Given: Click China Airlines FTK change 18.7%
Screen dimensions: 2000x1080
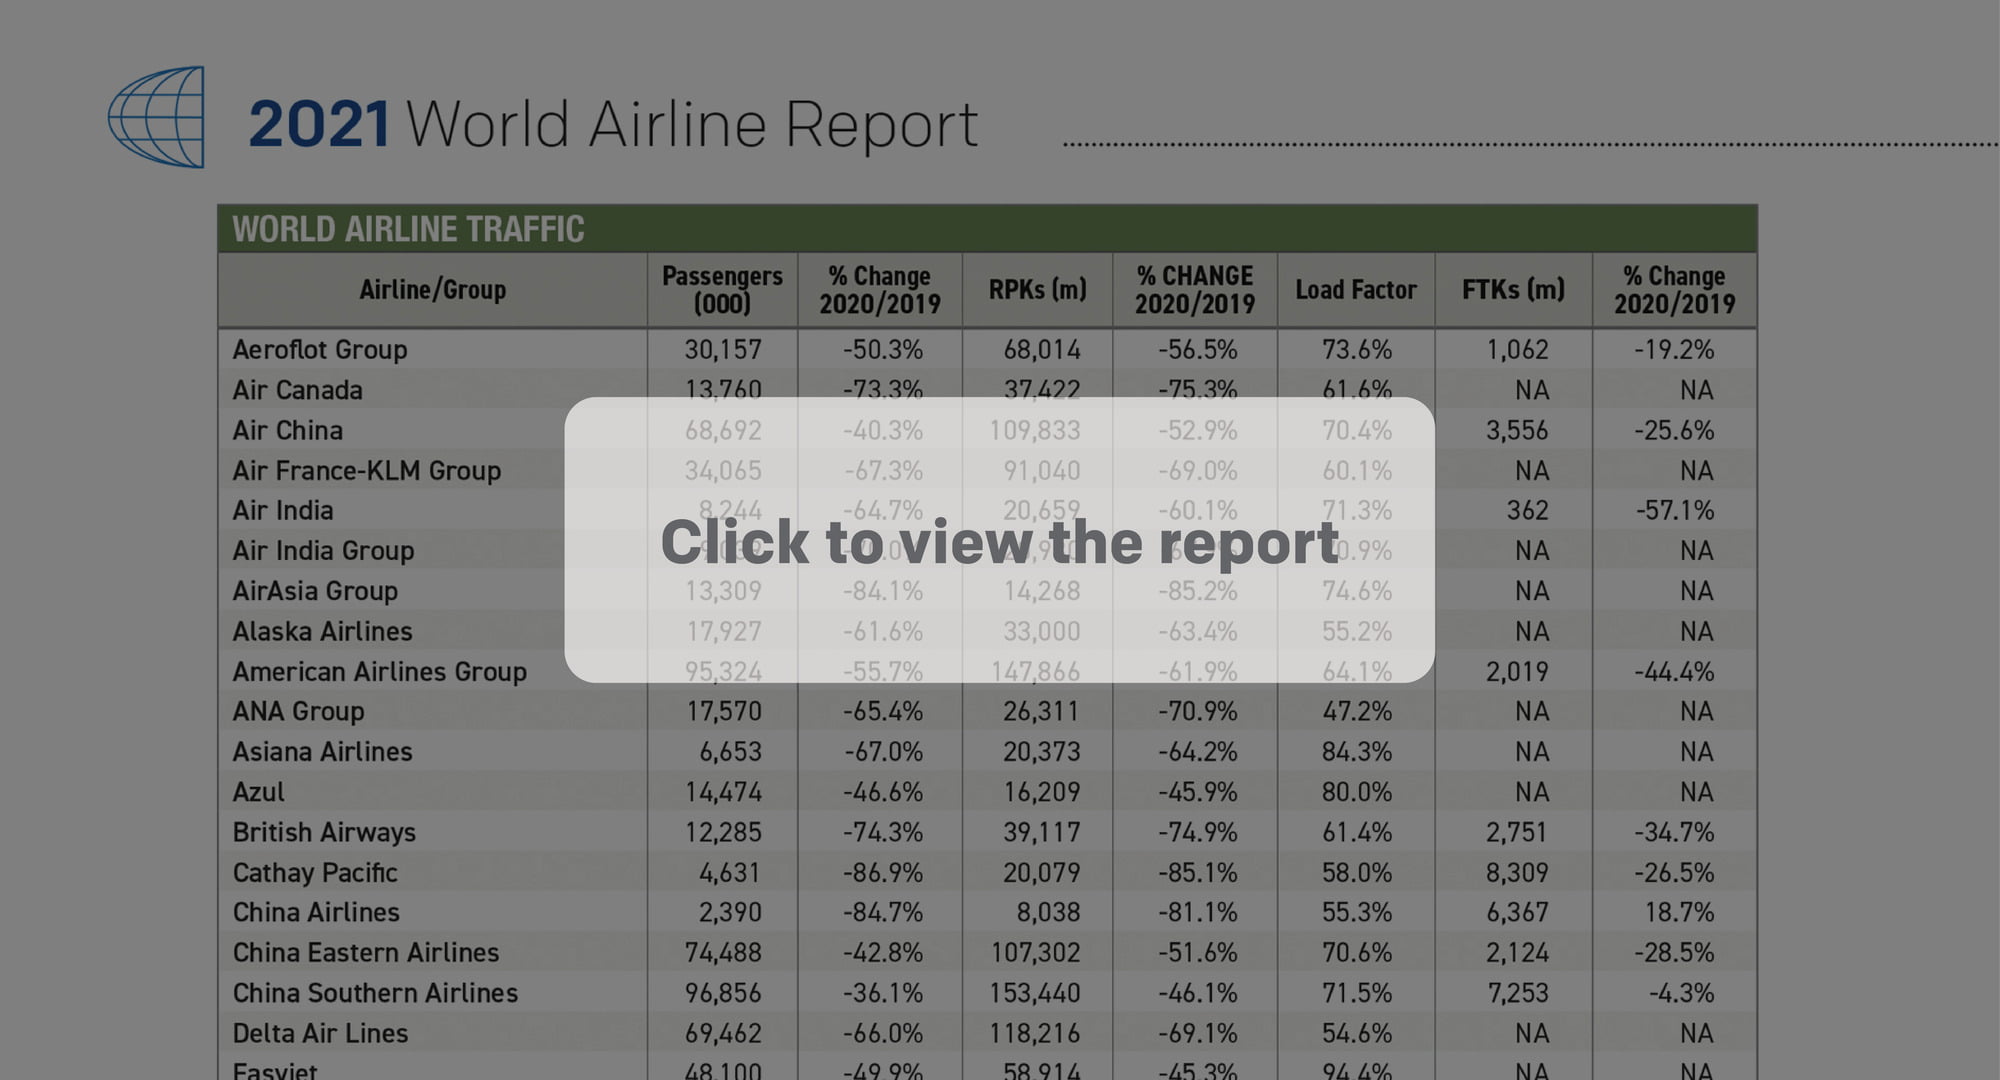Looking at the screenshot, I should coord(1679,912).
